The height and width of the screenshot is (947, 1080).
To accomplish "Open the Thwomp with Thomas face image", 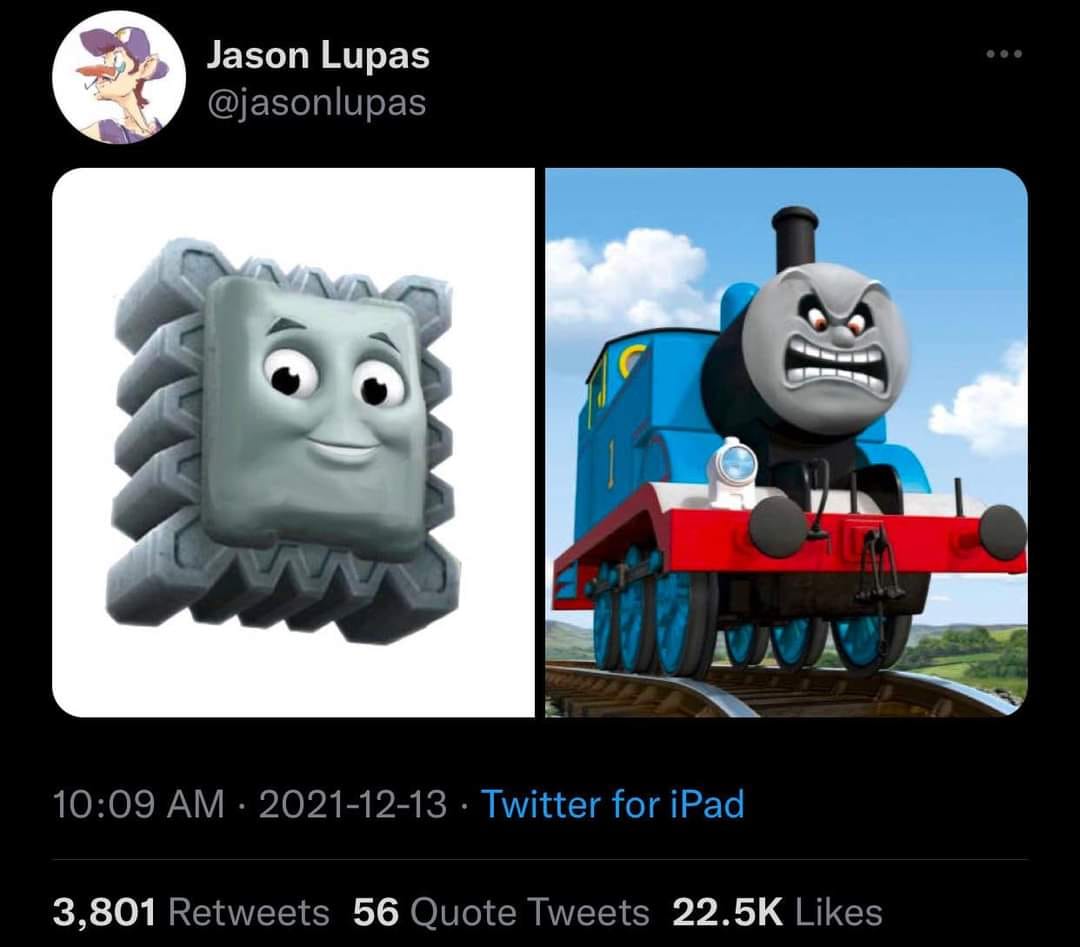I will (x=293, y=443).
